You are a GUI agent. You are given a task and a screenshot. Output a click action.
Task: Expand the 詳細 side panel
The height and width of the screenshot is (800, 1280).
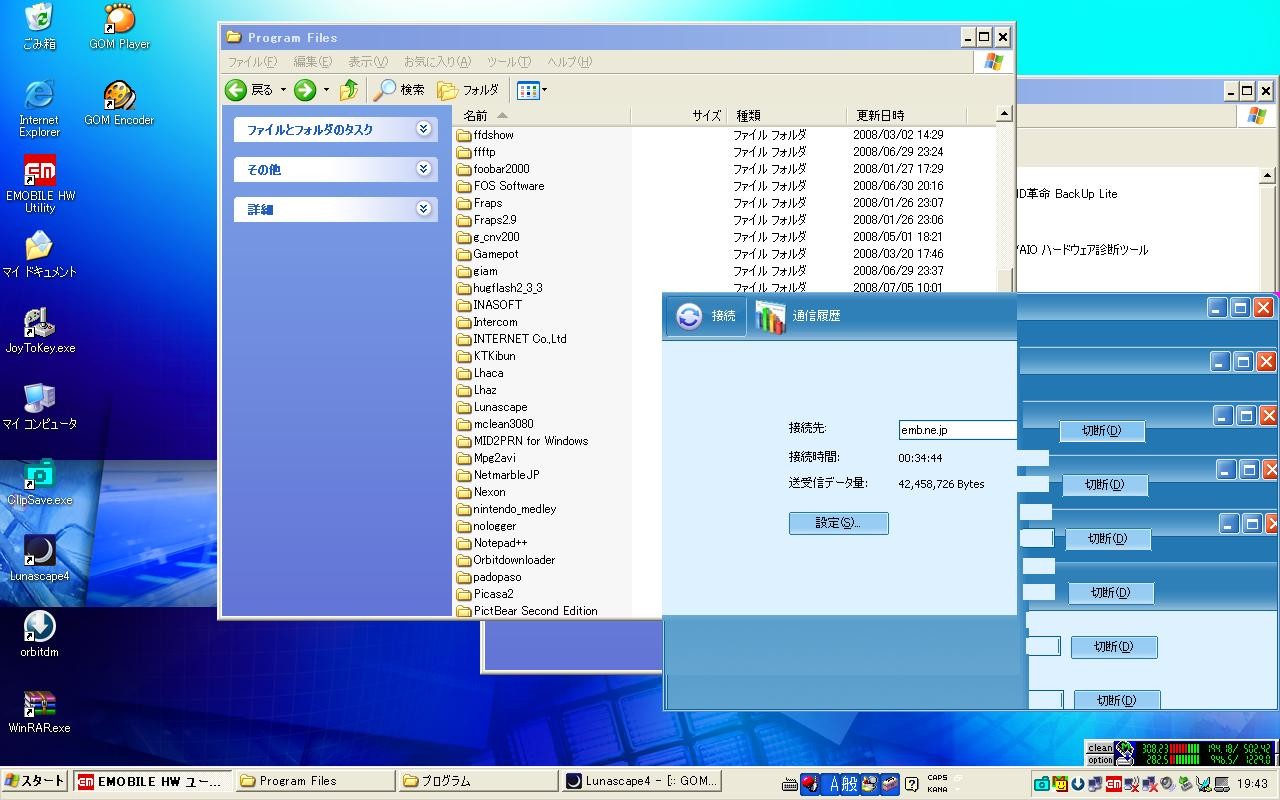click(335, 209)
